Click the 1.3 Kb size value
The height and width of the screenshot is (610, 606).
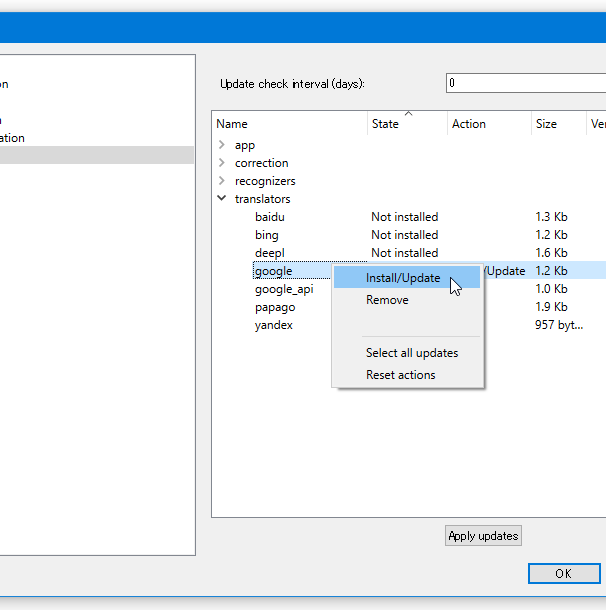551,217
